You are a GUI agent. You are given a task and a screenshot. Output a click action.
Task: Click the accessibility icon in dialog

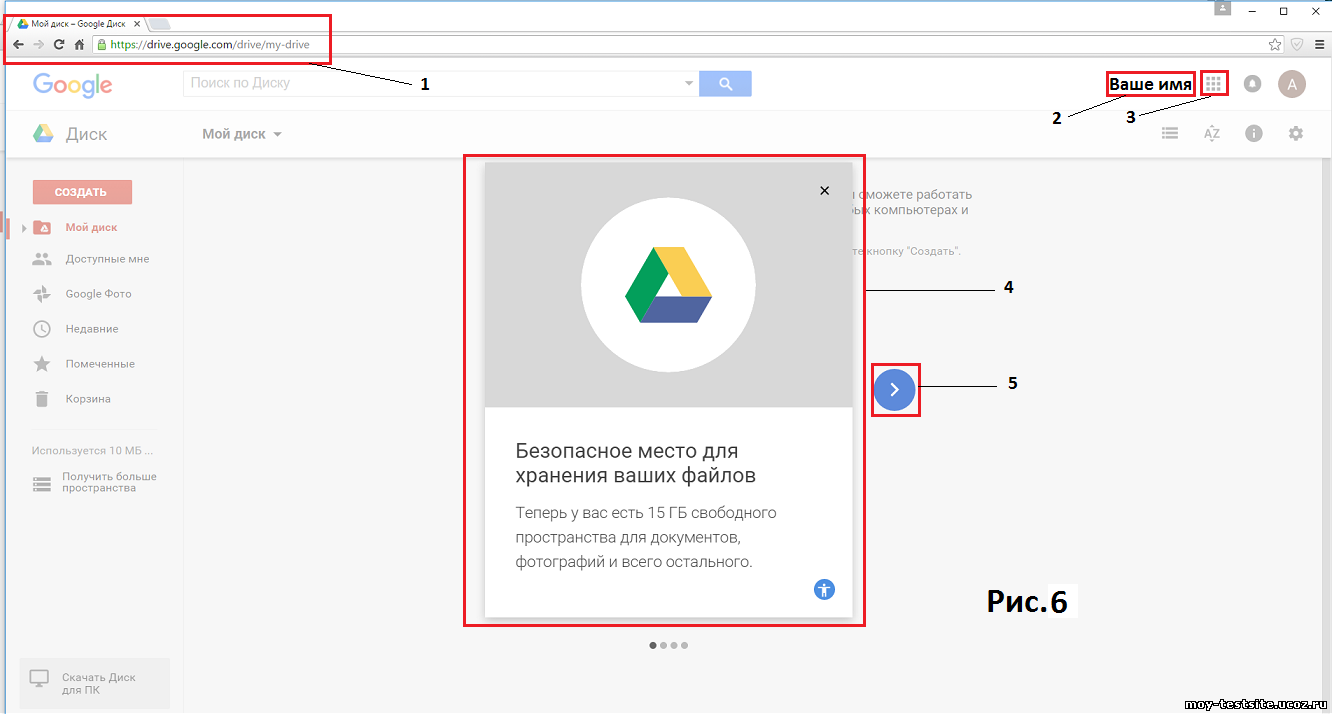(x=824, y=589)
